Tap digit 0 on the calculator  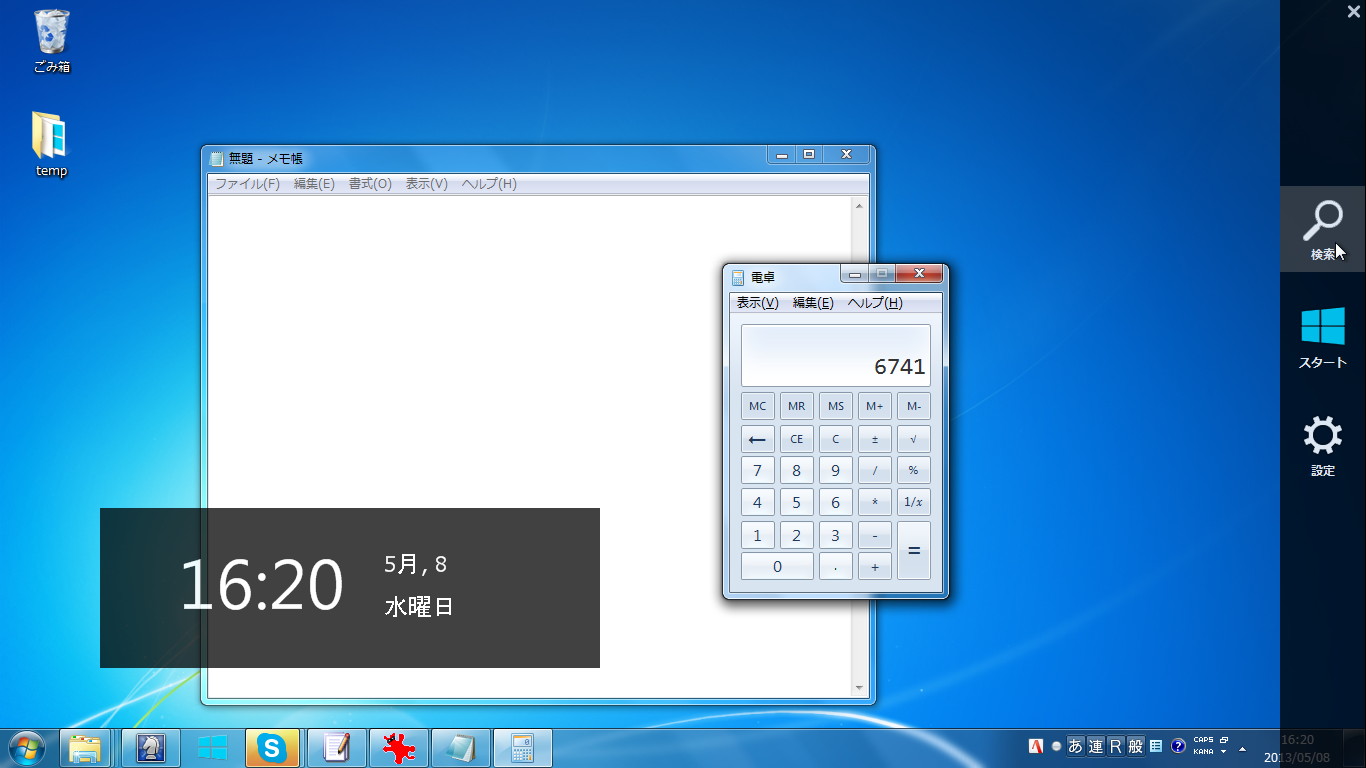coord(777,567)
